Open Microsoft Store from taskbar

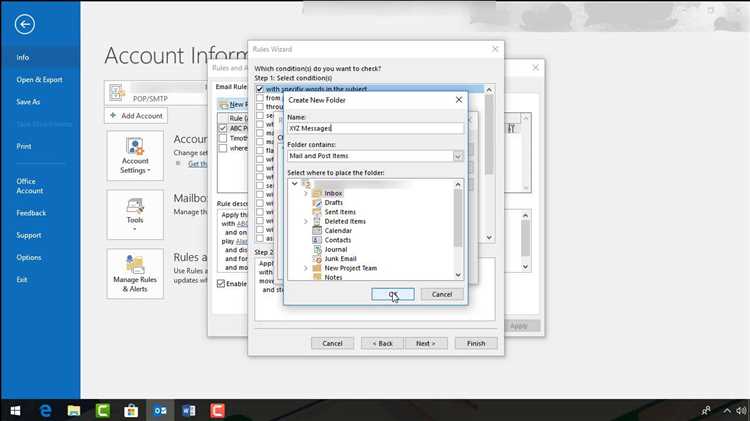coord(131,410)
